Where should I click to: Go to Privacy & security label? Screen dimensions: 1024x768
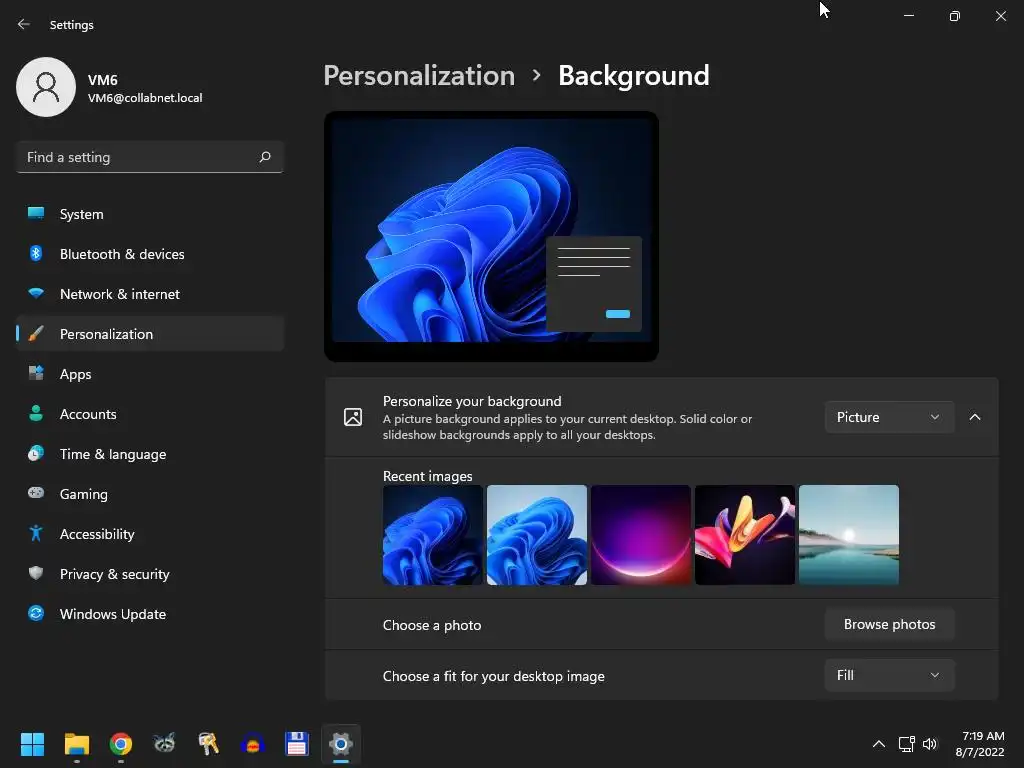tap(114, 574)
